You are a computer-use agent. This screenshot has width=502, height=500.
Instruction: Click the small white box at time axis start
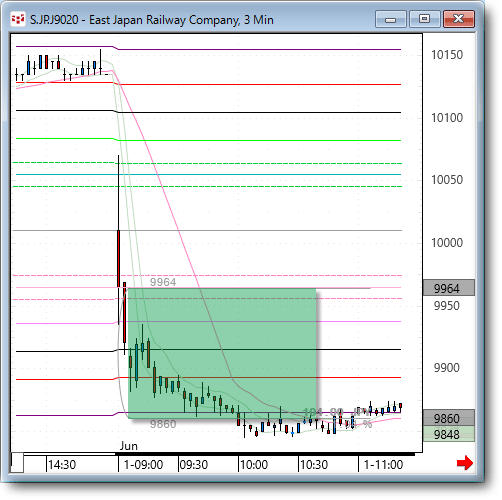pos(17,463)
